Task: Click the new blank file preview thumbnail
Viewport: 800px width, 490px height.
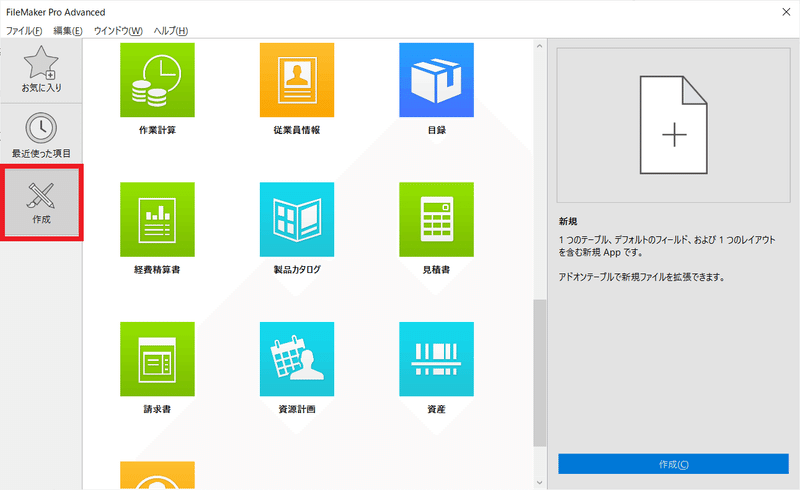Action: pos(673,126)
